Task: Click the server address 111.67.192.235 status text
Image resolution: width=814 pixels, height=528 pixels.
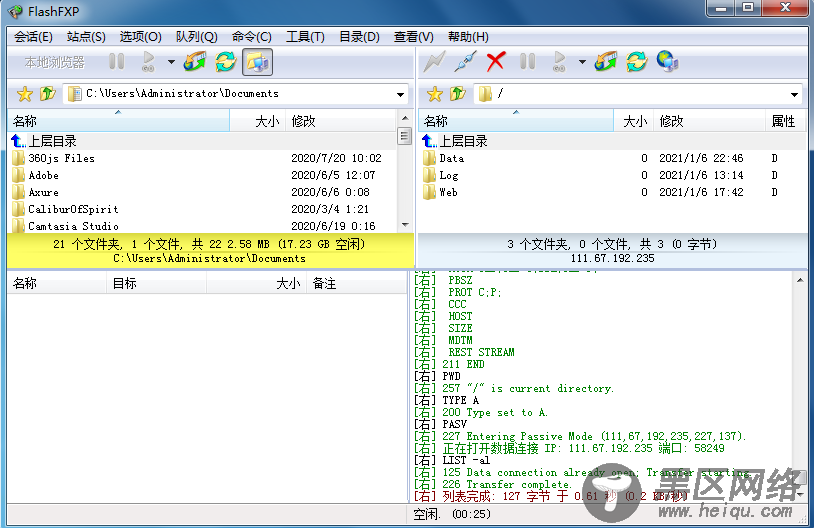Action: 613,258
